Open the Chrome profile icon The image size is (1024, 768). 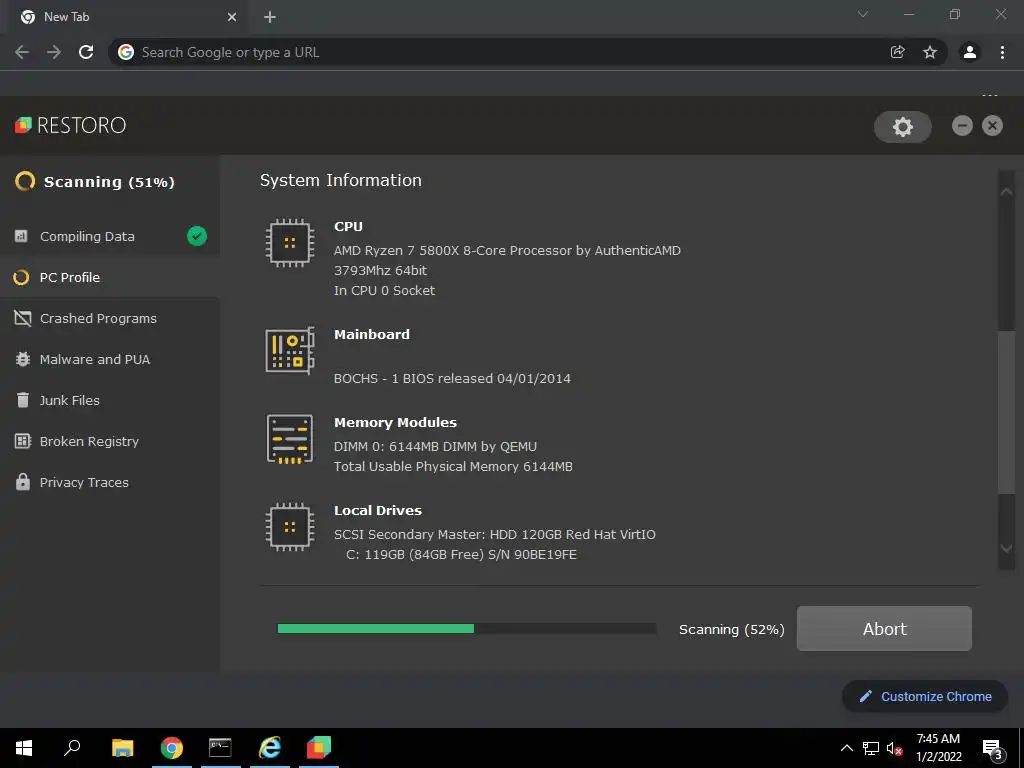970,52
